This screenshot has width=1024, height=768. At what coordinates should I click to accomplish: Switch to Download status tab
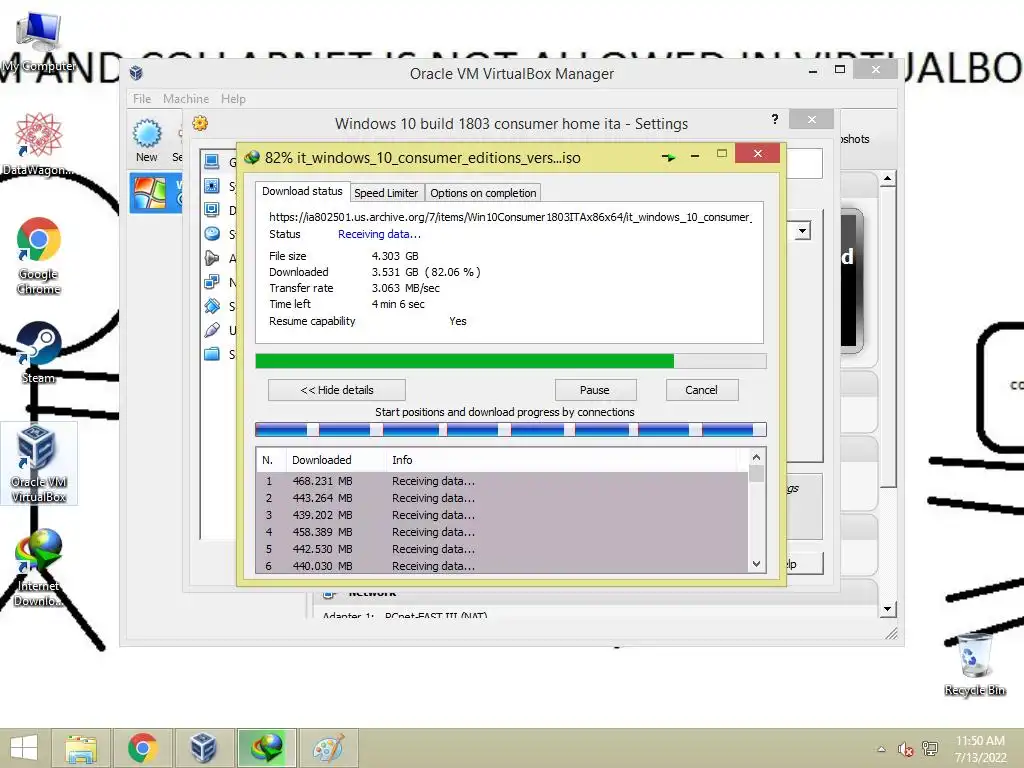[302, 191]
